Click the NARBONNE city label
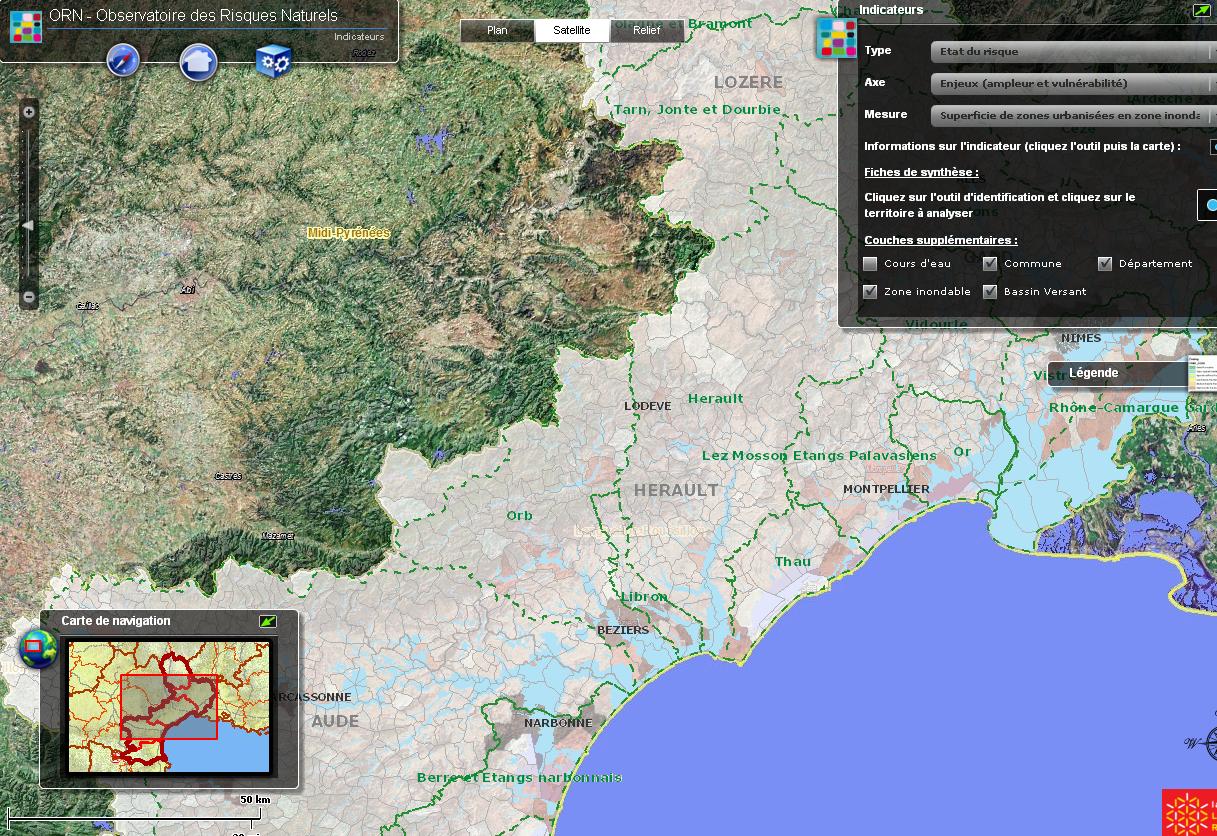1217x836 pixels. coord(558,723)
